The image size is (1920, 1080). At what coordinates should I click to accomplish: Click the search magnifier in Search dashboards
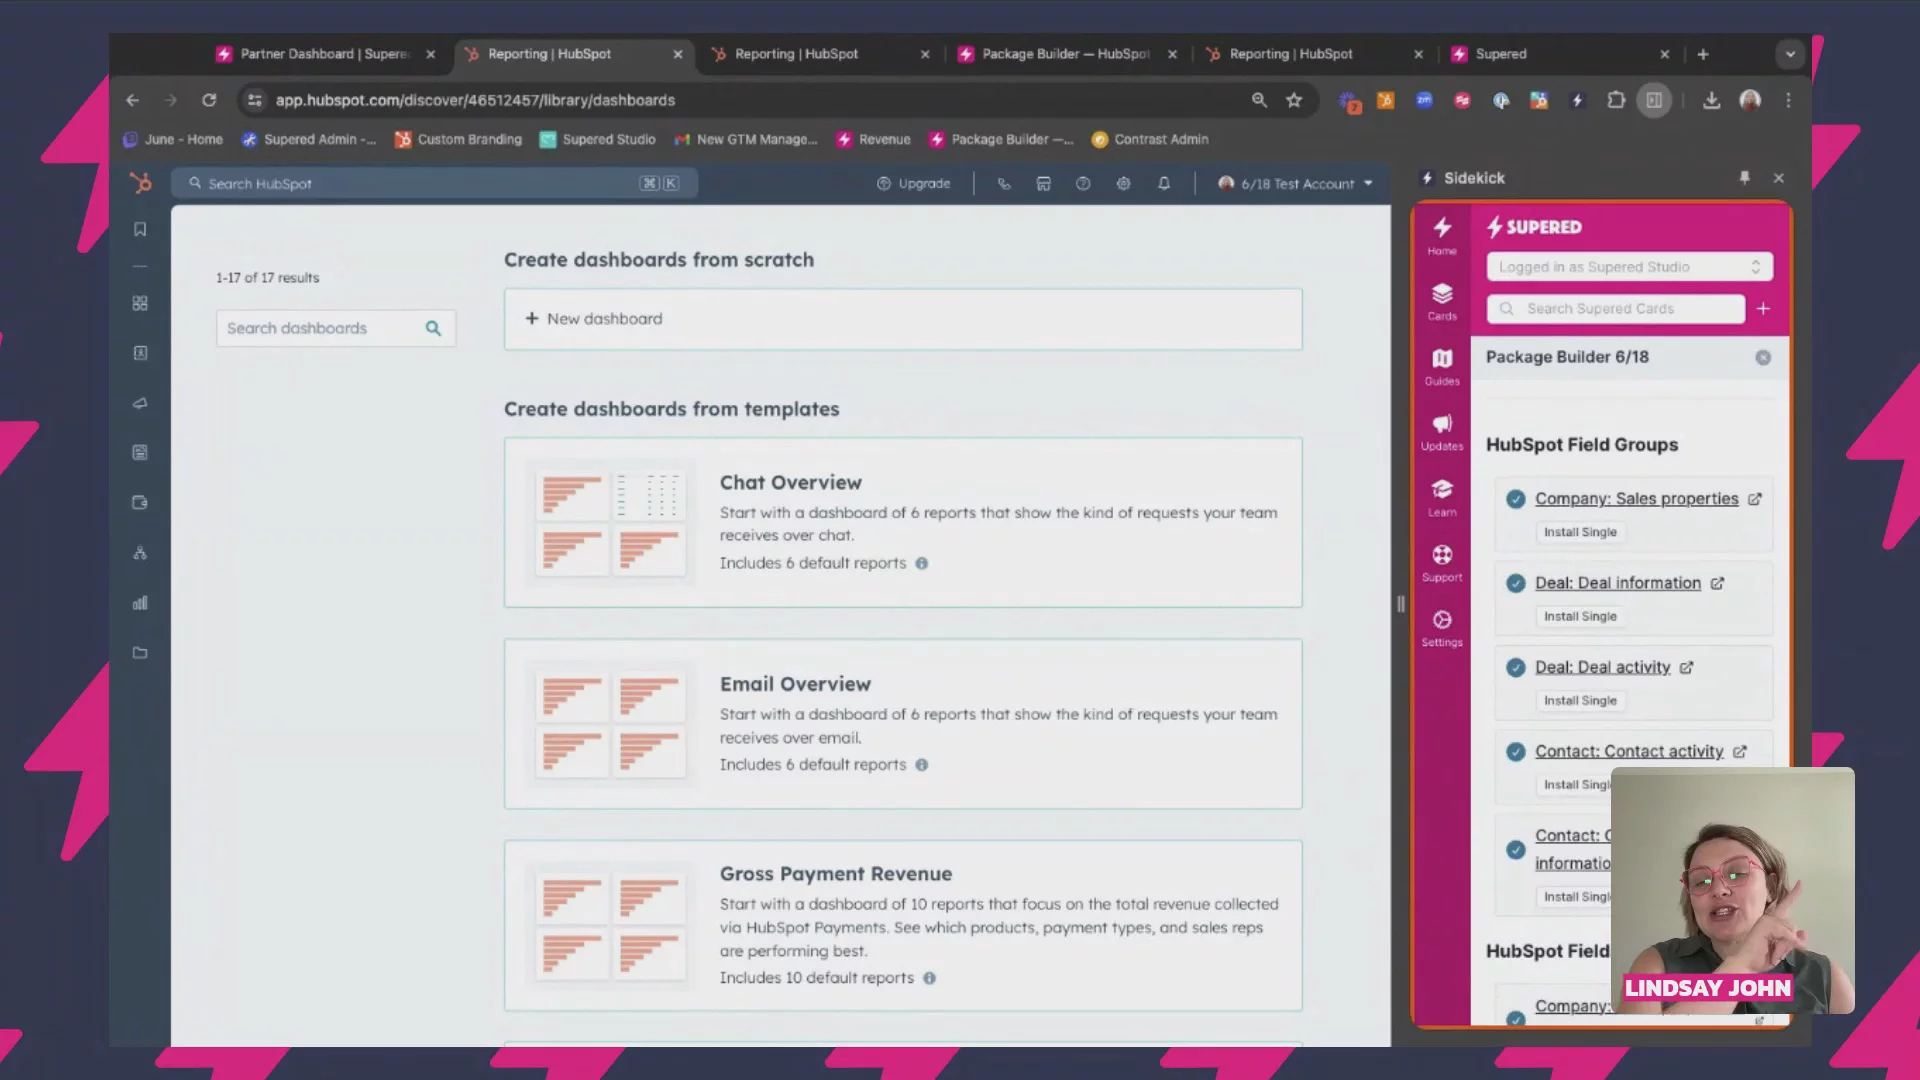[x=433, y=328]
